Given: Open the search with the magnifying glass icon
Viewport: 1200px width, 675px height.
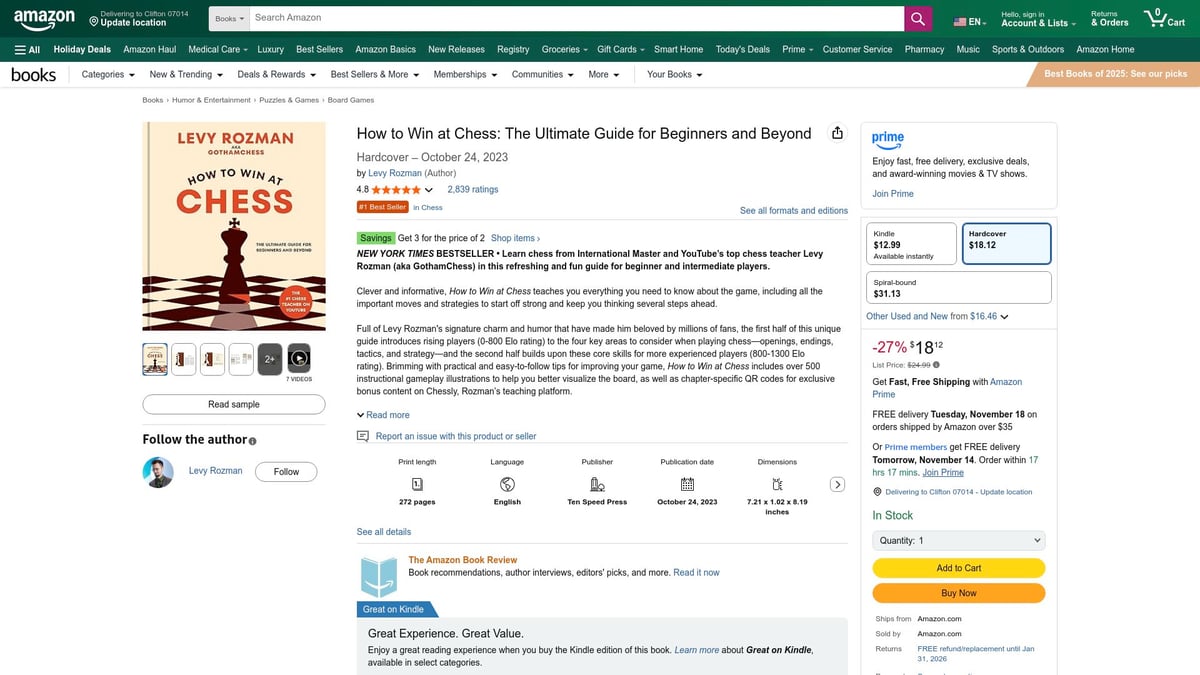Looking at the screenshot, I should click(917, 17).
